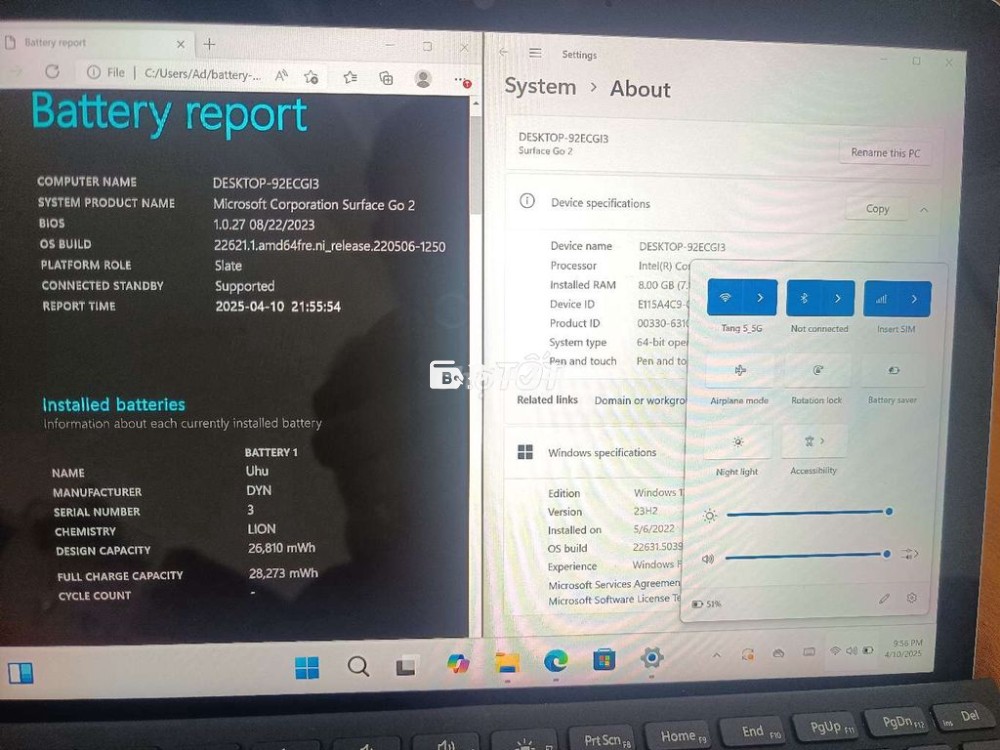The height and width of the screenshot is (750, 1000).
Task: Select the full charge capacity 28,273 mWh
Action: 283,573
